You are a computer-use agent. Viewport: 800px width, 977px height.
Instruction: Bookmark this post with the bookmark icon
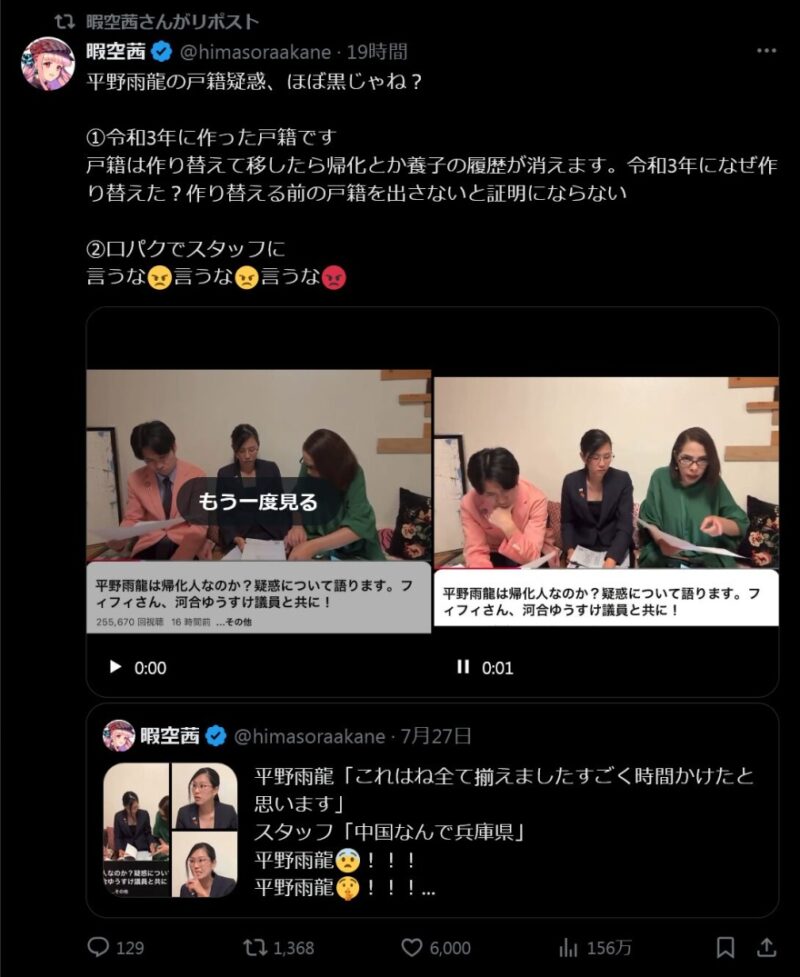pyautogui.click(x=725, y=948)
